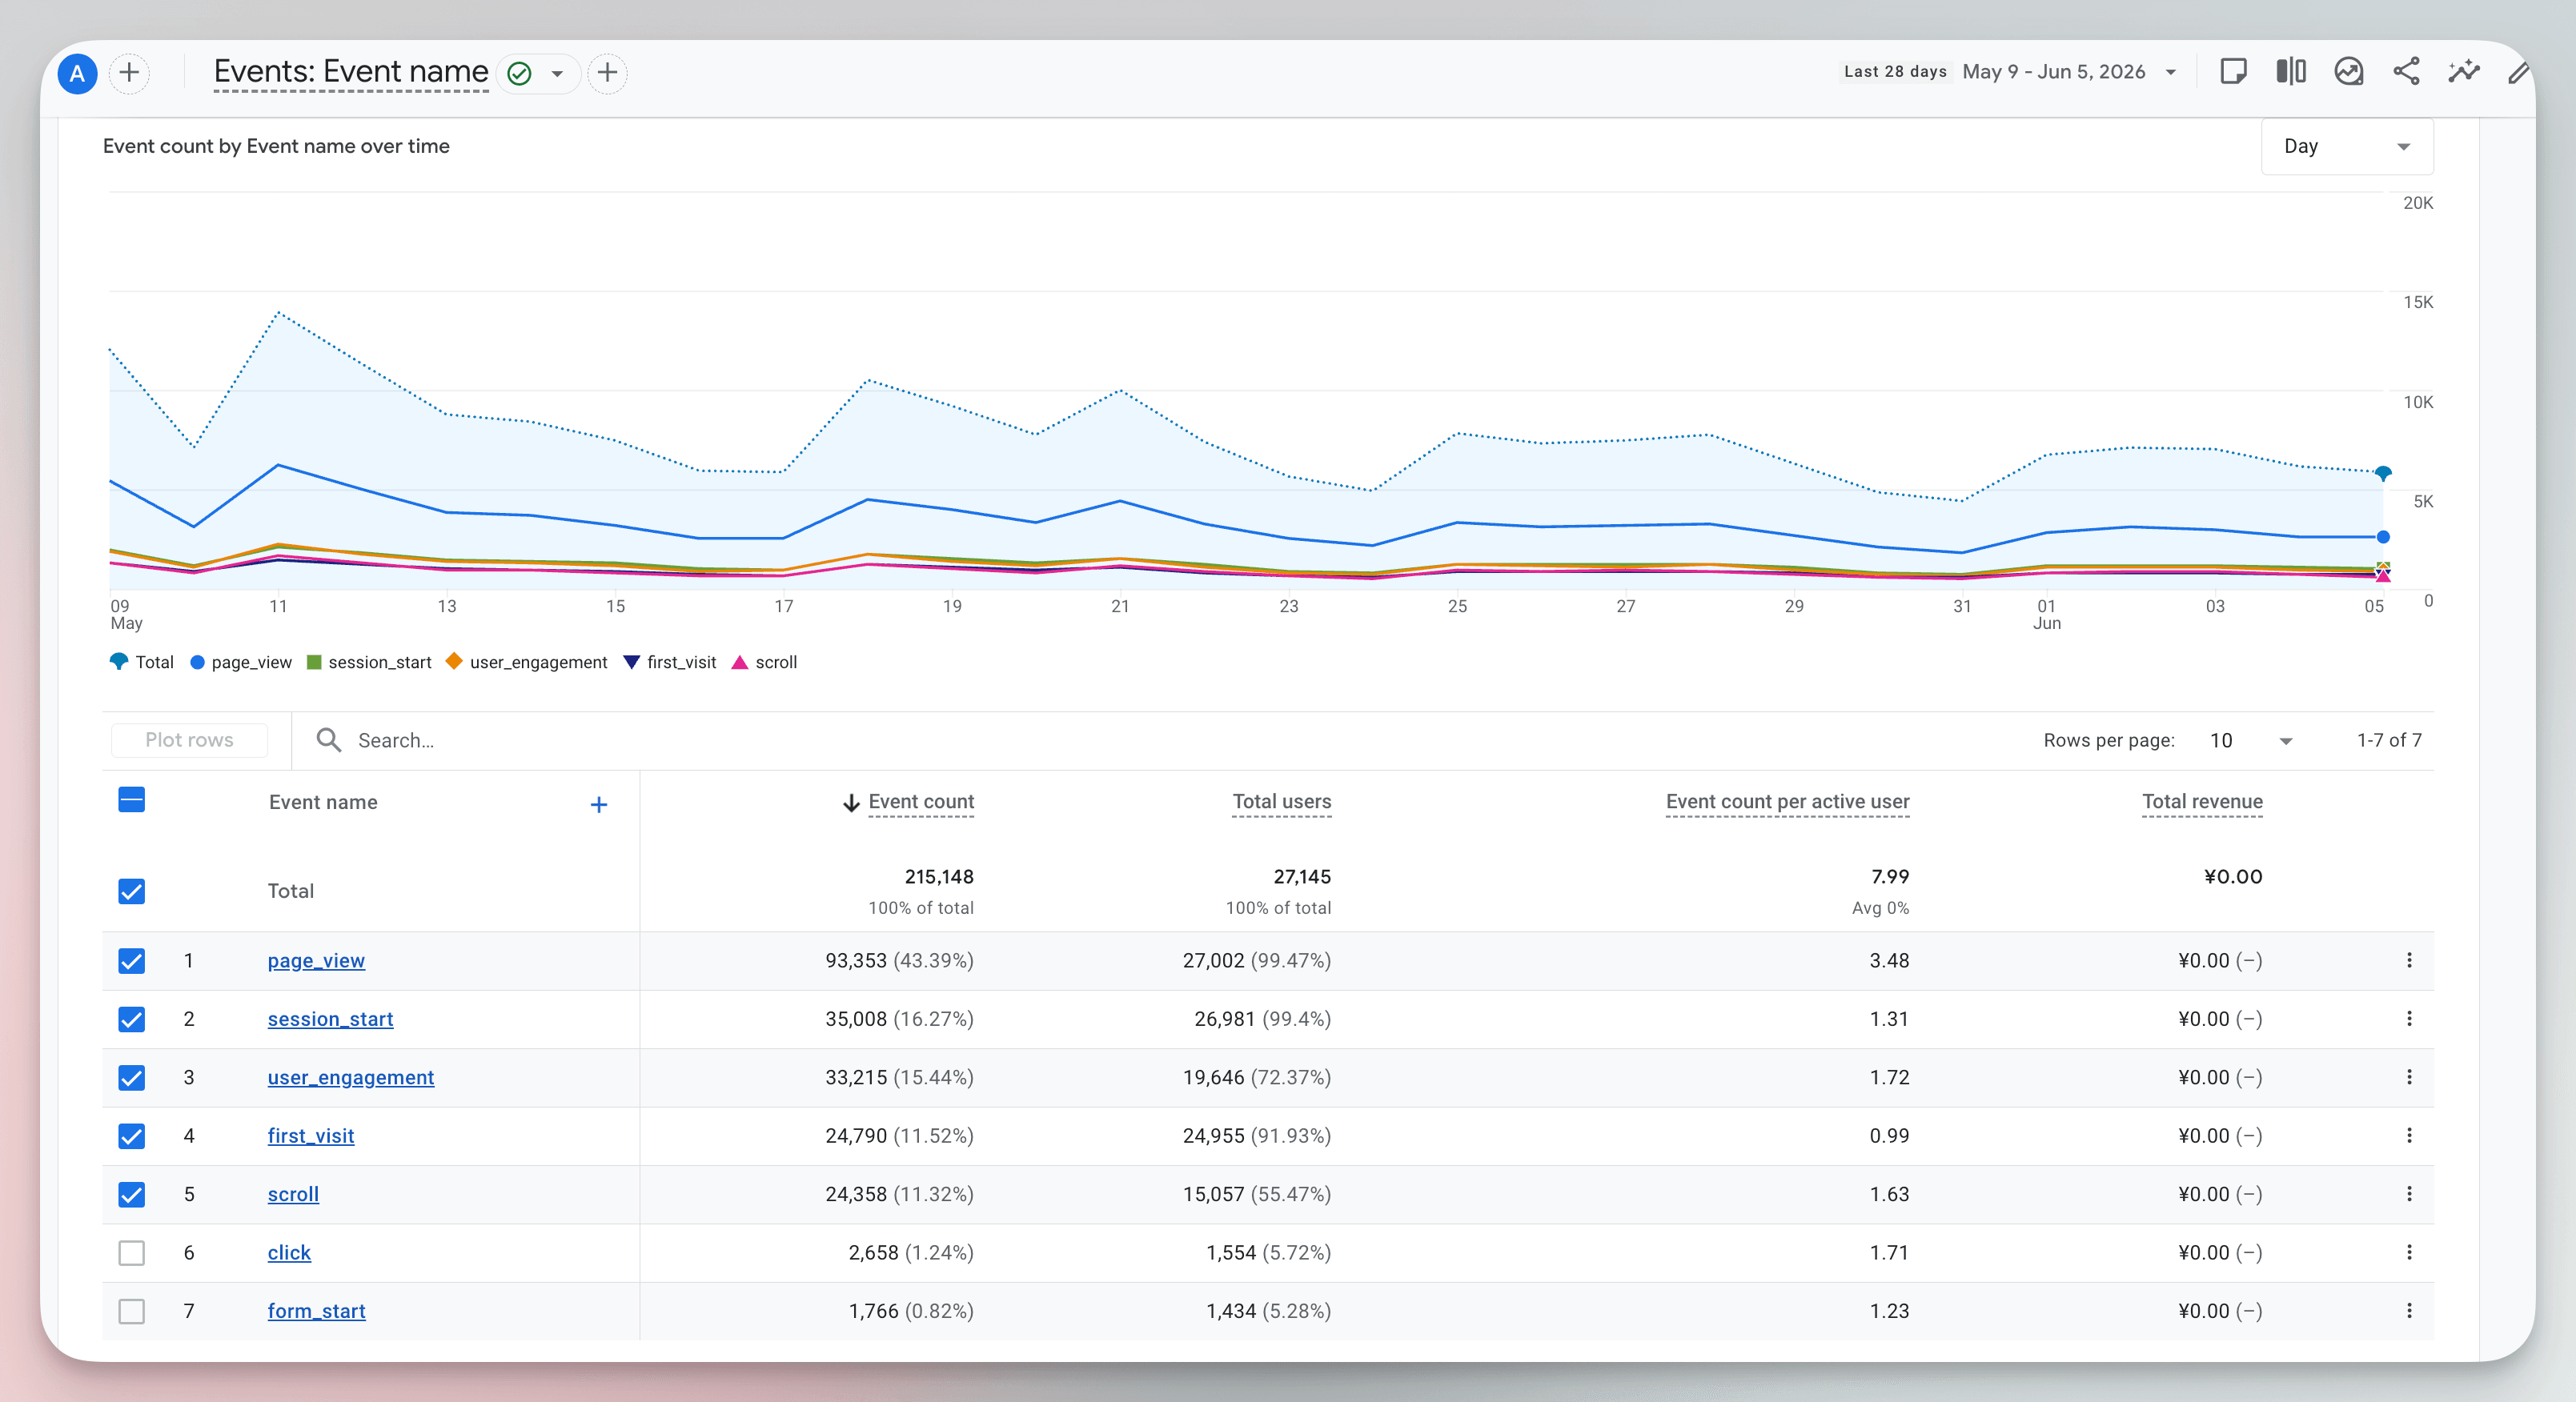2576x1402 pixels.
Task: Click the Plot rows button
Action: [189, 740]
